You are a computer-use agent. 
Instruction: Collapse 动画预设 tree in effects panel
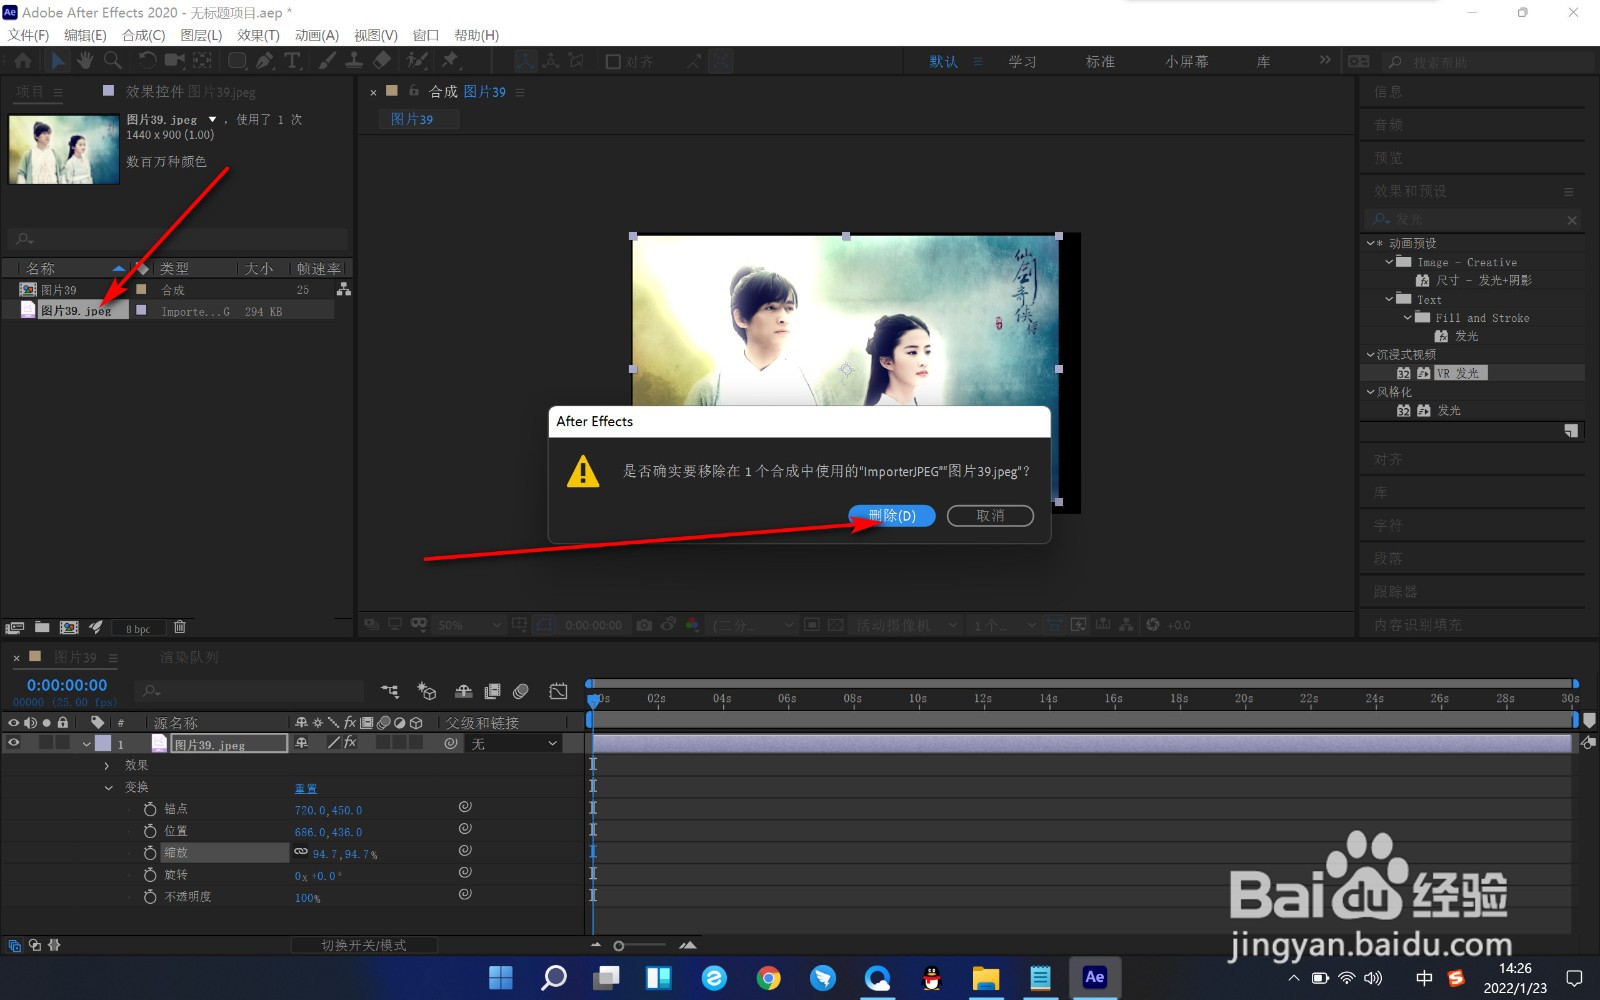click(x=1370, y=243)
